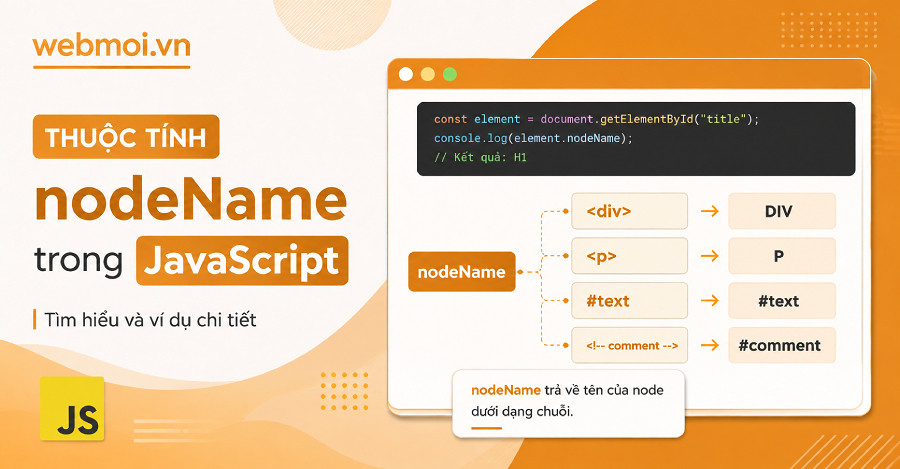Click the orange nodeName diagram box
900x469 pixels.
[x=462, y=272]
